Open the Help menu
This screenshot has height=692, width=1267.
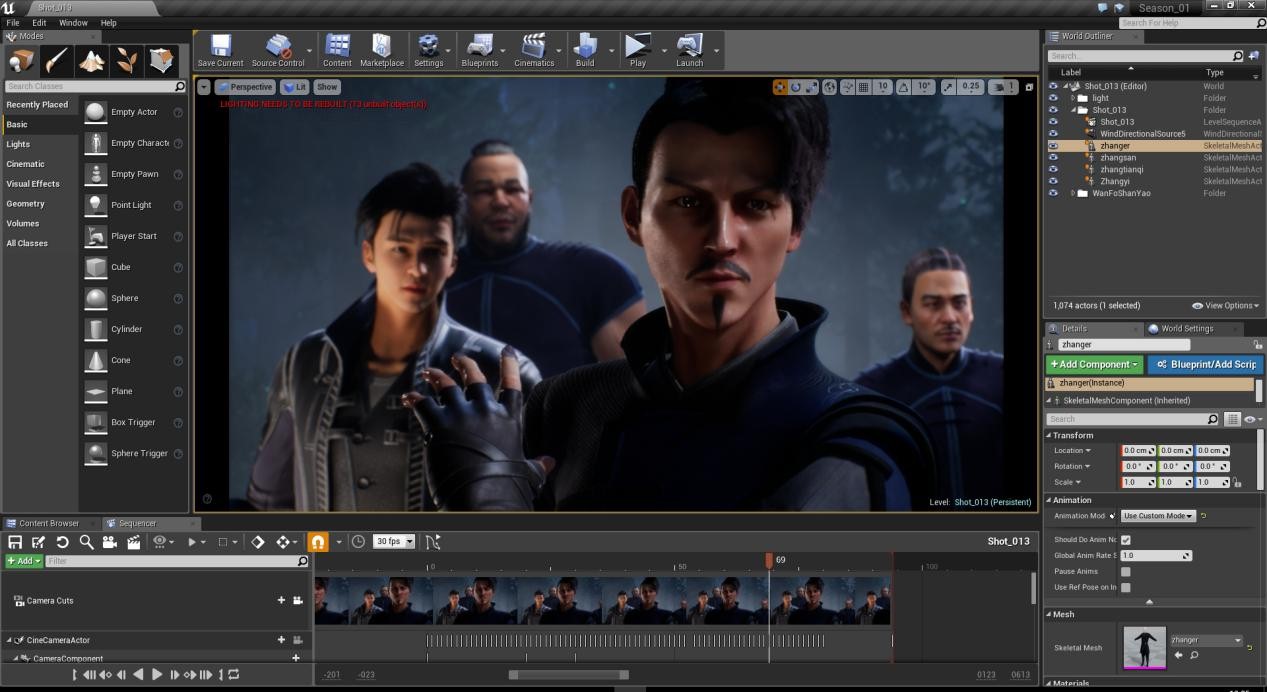[x=108, y=22]
